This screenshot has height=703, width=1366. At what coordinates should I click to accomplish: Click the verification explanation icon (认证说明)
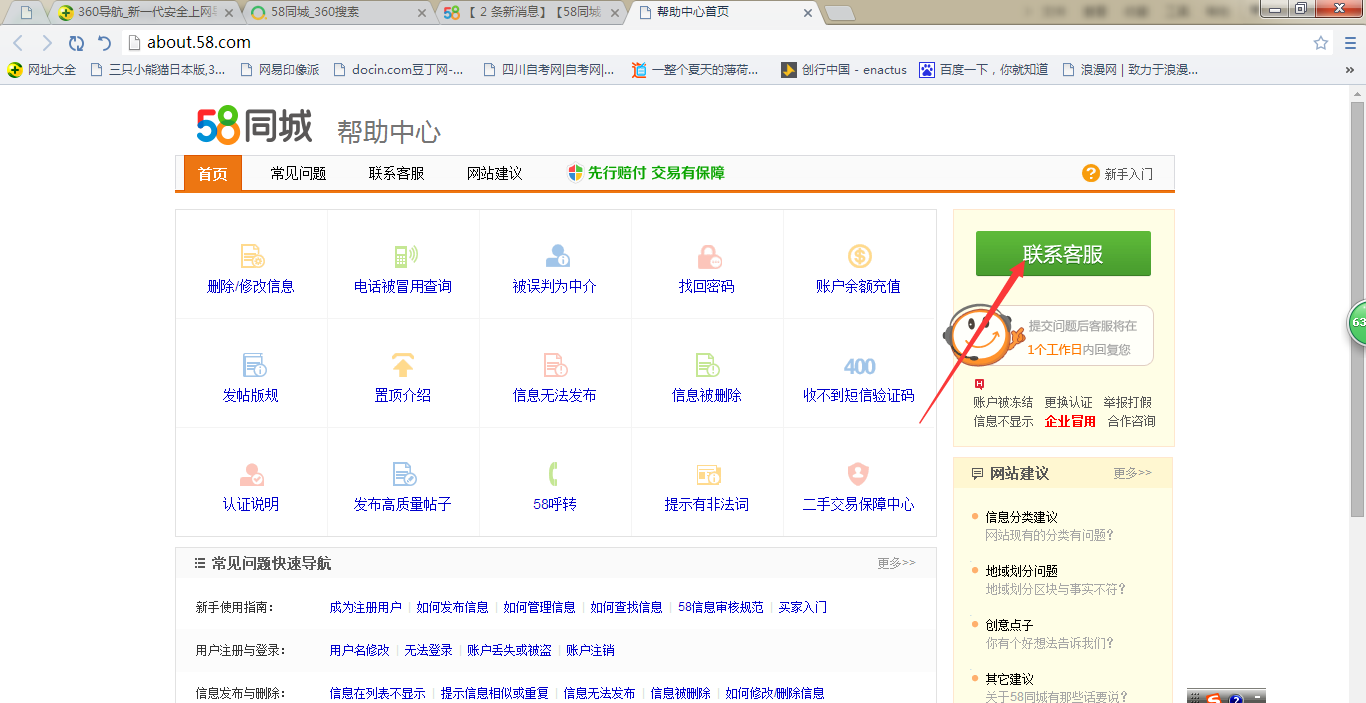pyautogui.click(x=251, y=474)
